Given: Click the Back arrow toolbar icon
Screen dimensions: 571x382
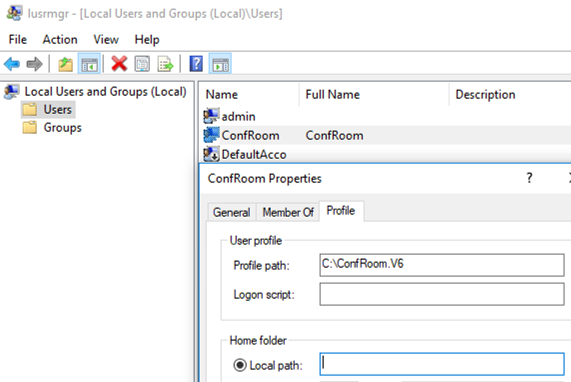Looking at the screenshot, I should coord(12,64).
